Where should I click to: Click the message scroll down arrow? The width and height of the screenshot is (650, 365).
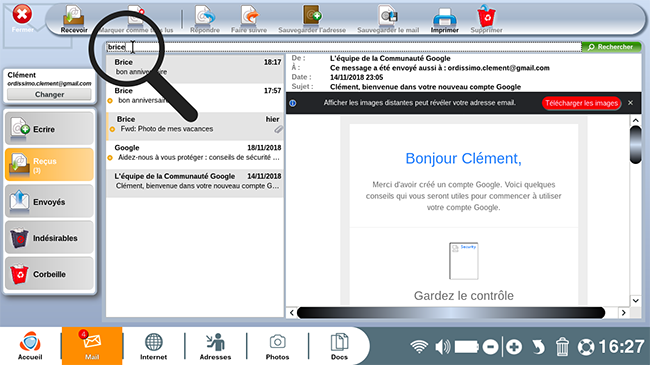click(x=635, y=300)
